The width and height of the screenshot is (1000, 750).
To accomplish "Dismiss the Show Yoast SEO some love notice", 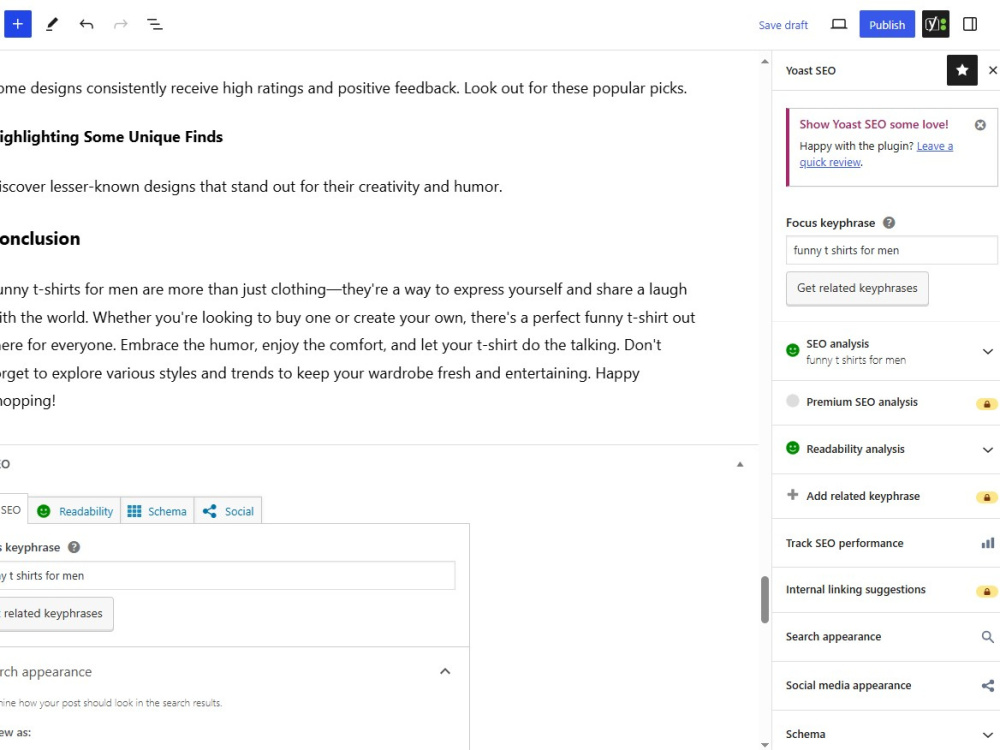I will (x=980, y=125).
